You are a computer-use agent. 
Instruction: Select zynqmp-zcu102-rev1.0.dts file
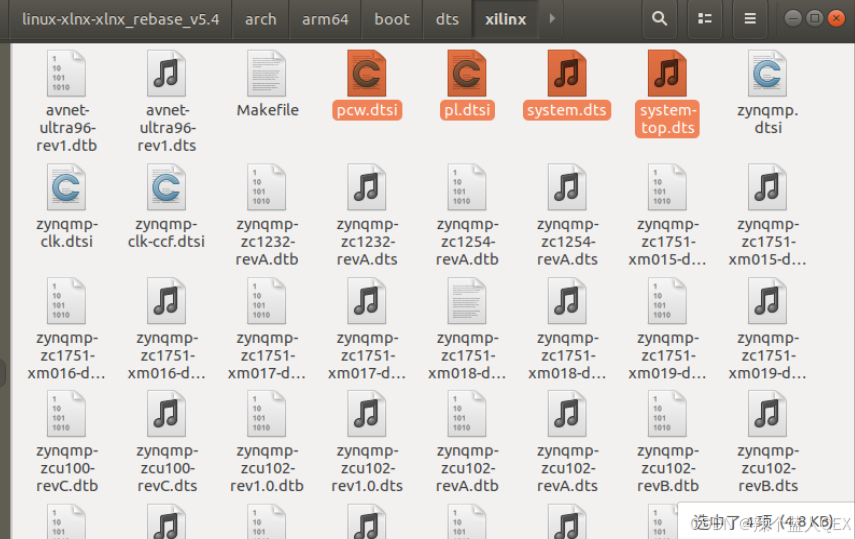[367, 442]
